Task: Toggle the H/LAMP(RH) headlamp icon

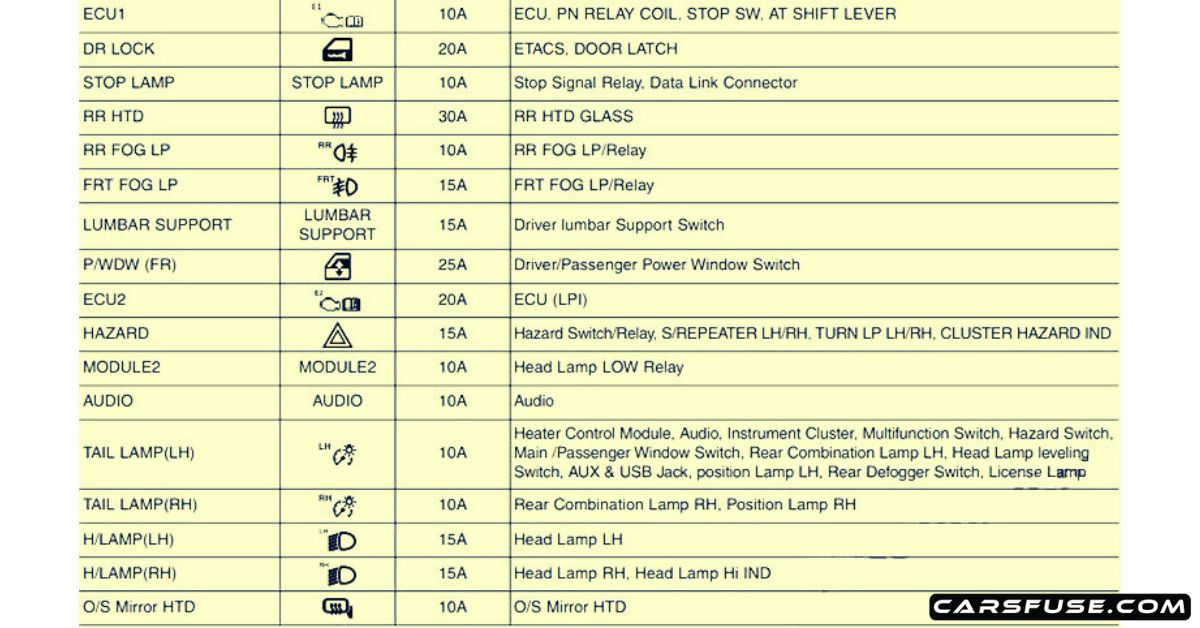Action: tap(338, 573)
